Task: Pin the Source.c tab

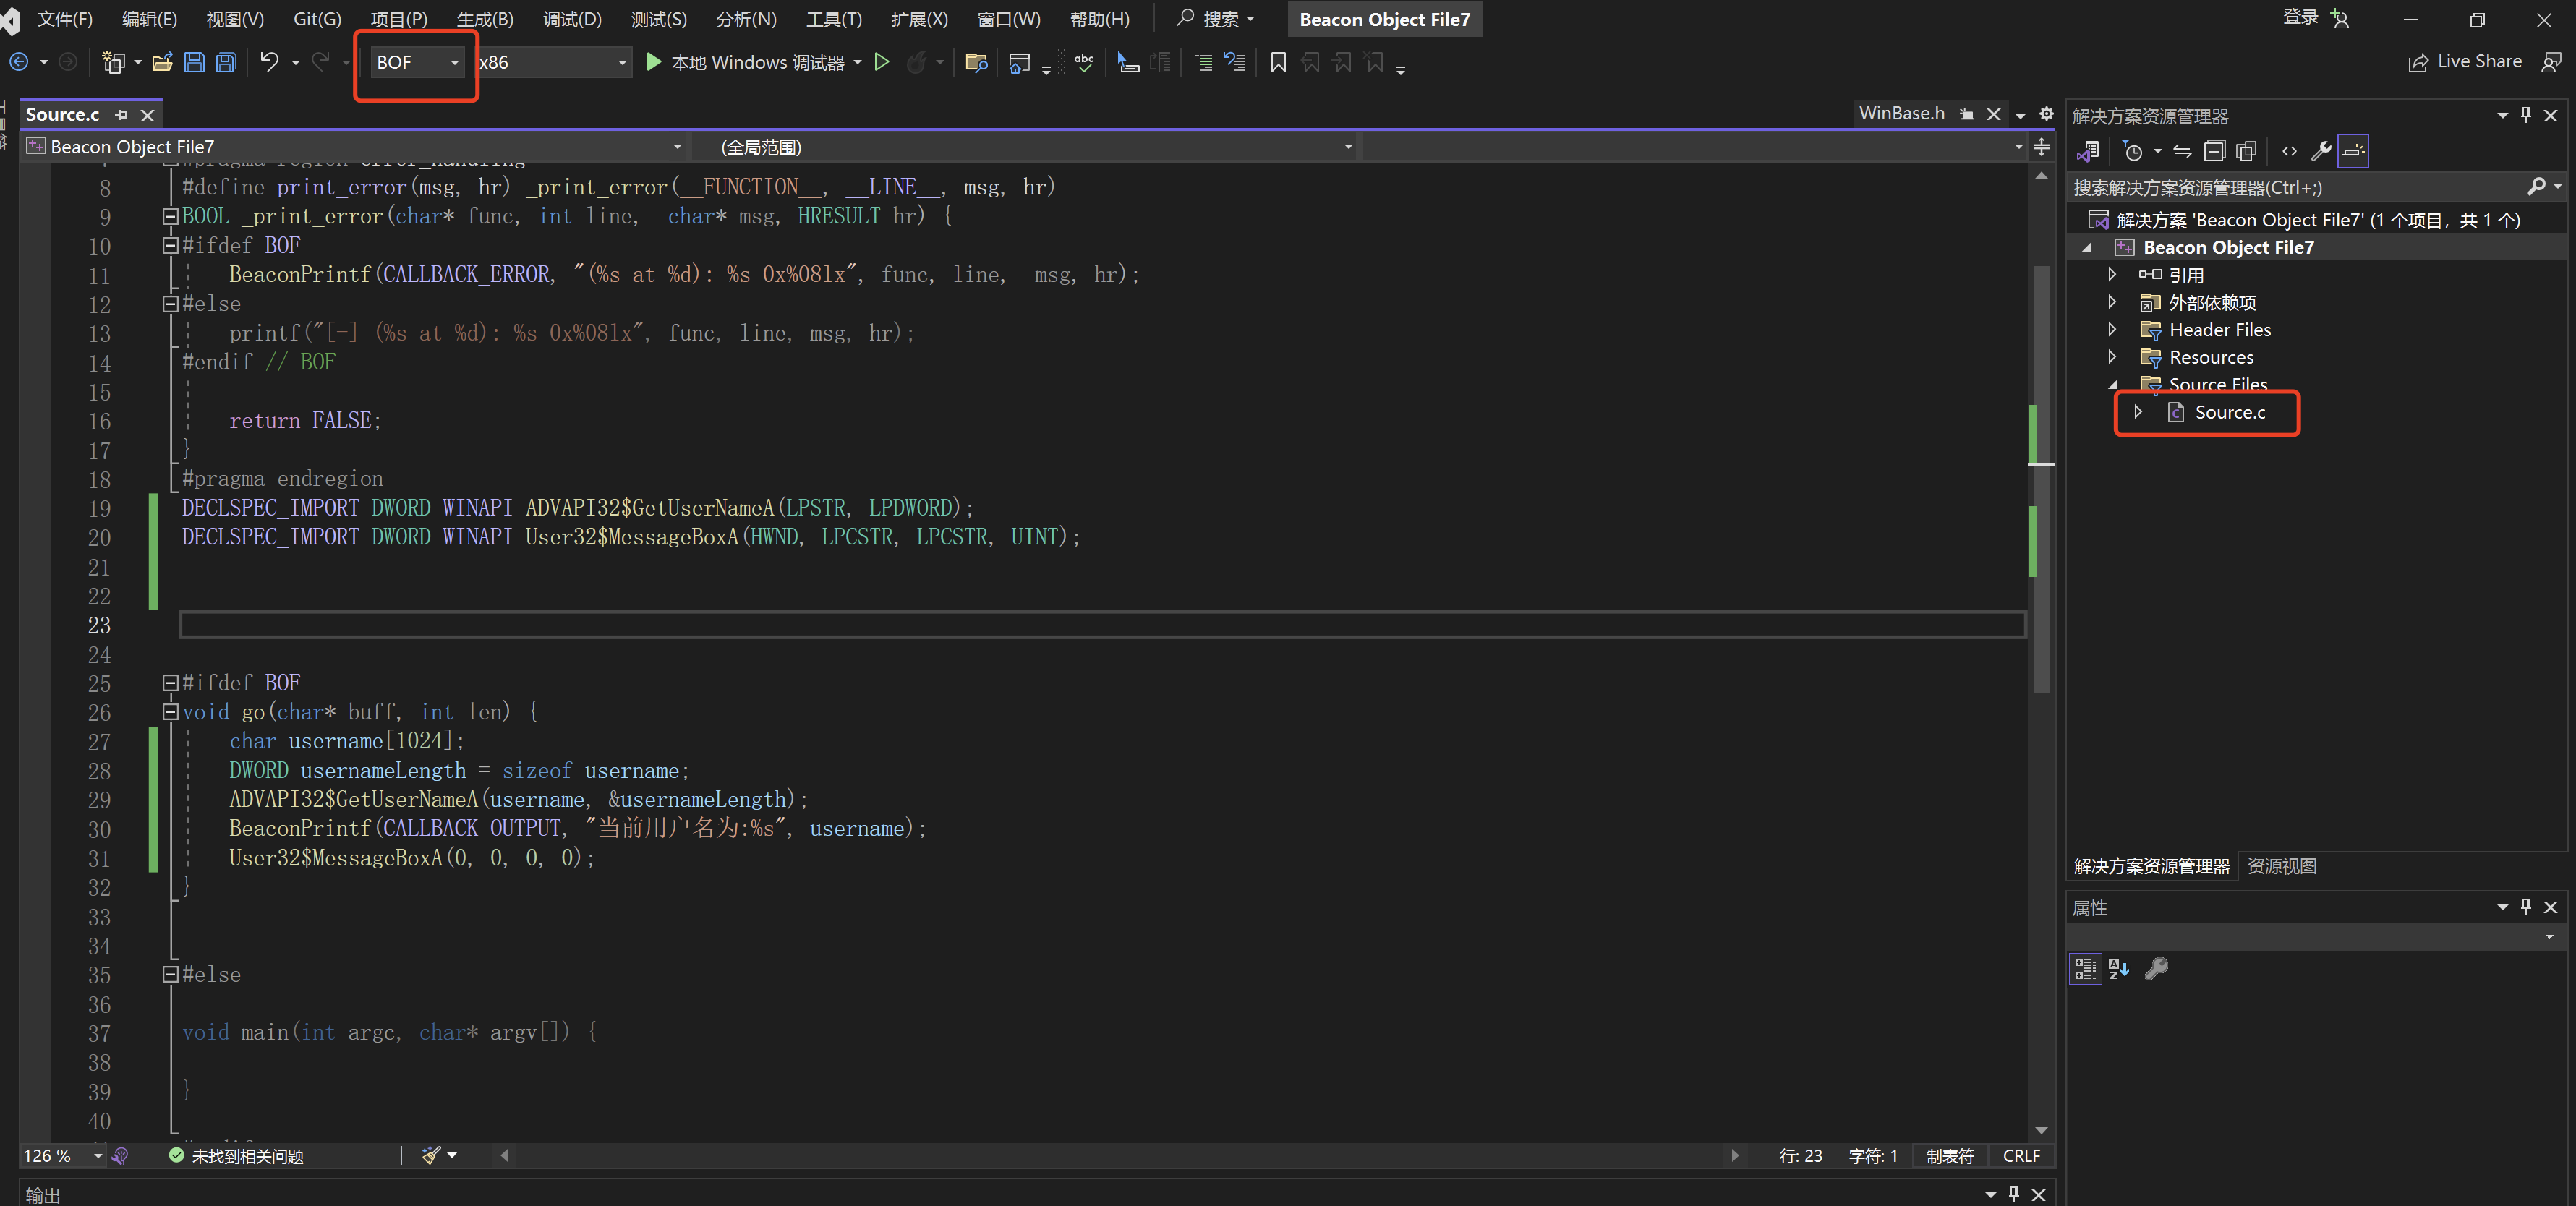Action: pos(121,115)
